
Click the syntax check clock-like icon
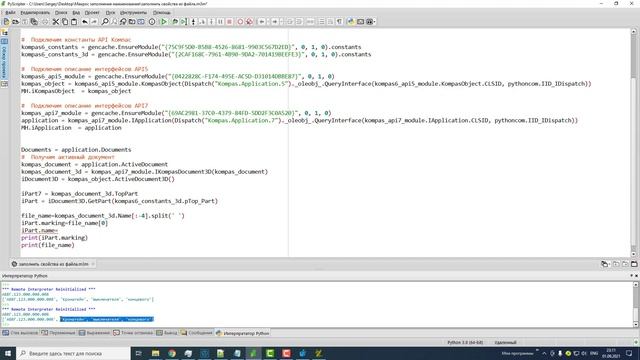click(152, 22)
